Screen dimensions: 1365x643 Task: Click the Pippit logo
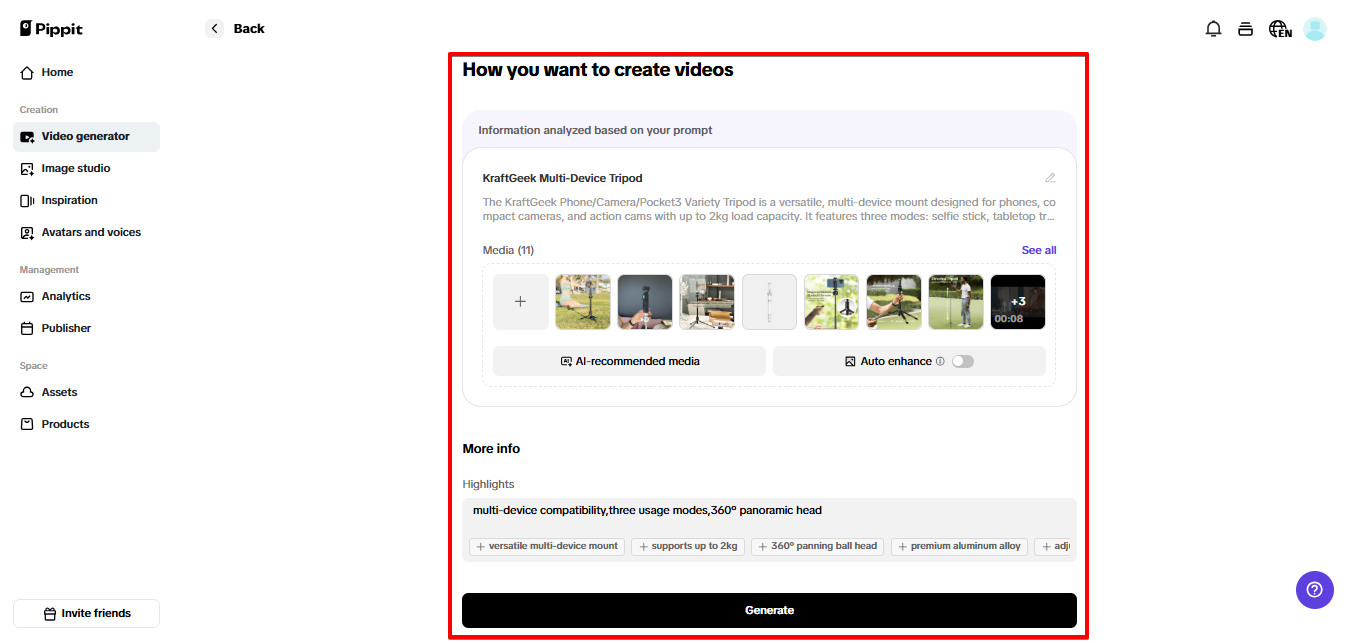coord(51,29)
